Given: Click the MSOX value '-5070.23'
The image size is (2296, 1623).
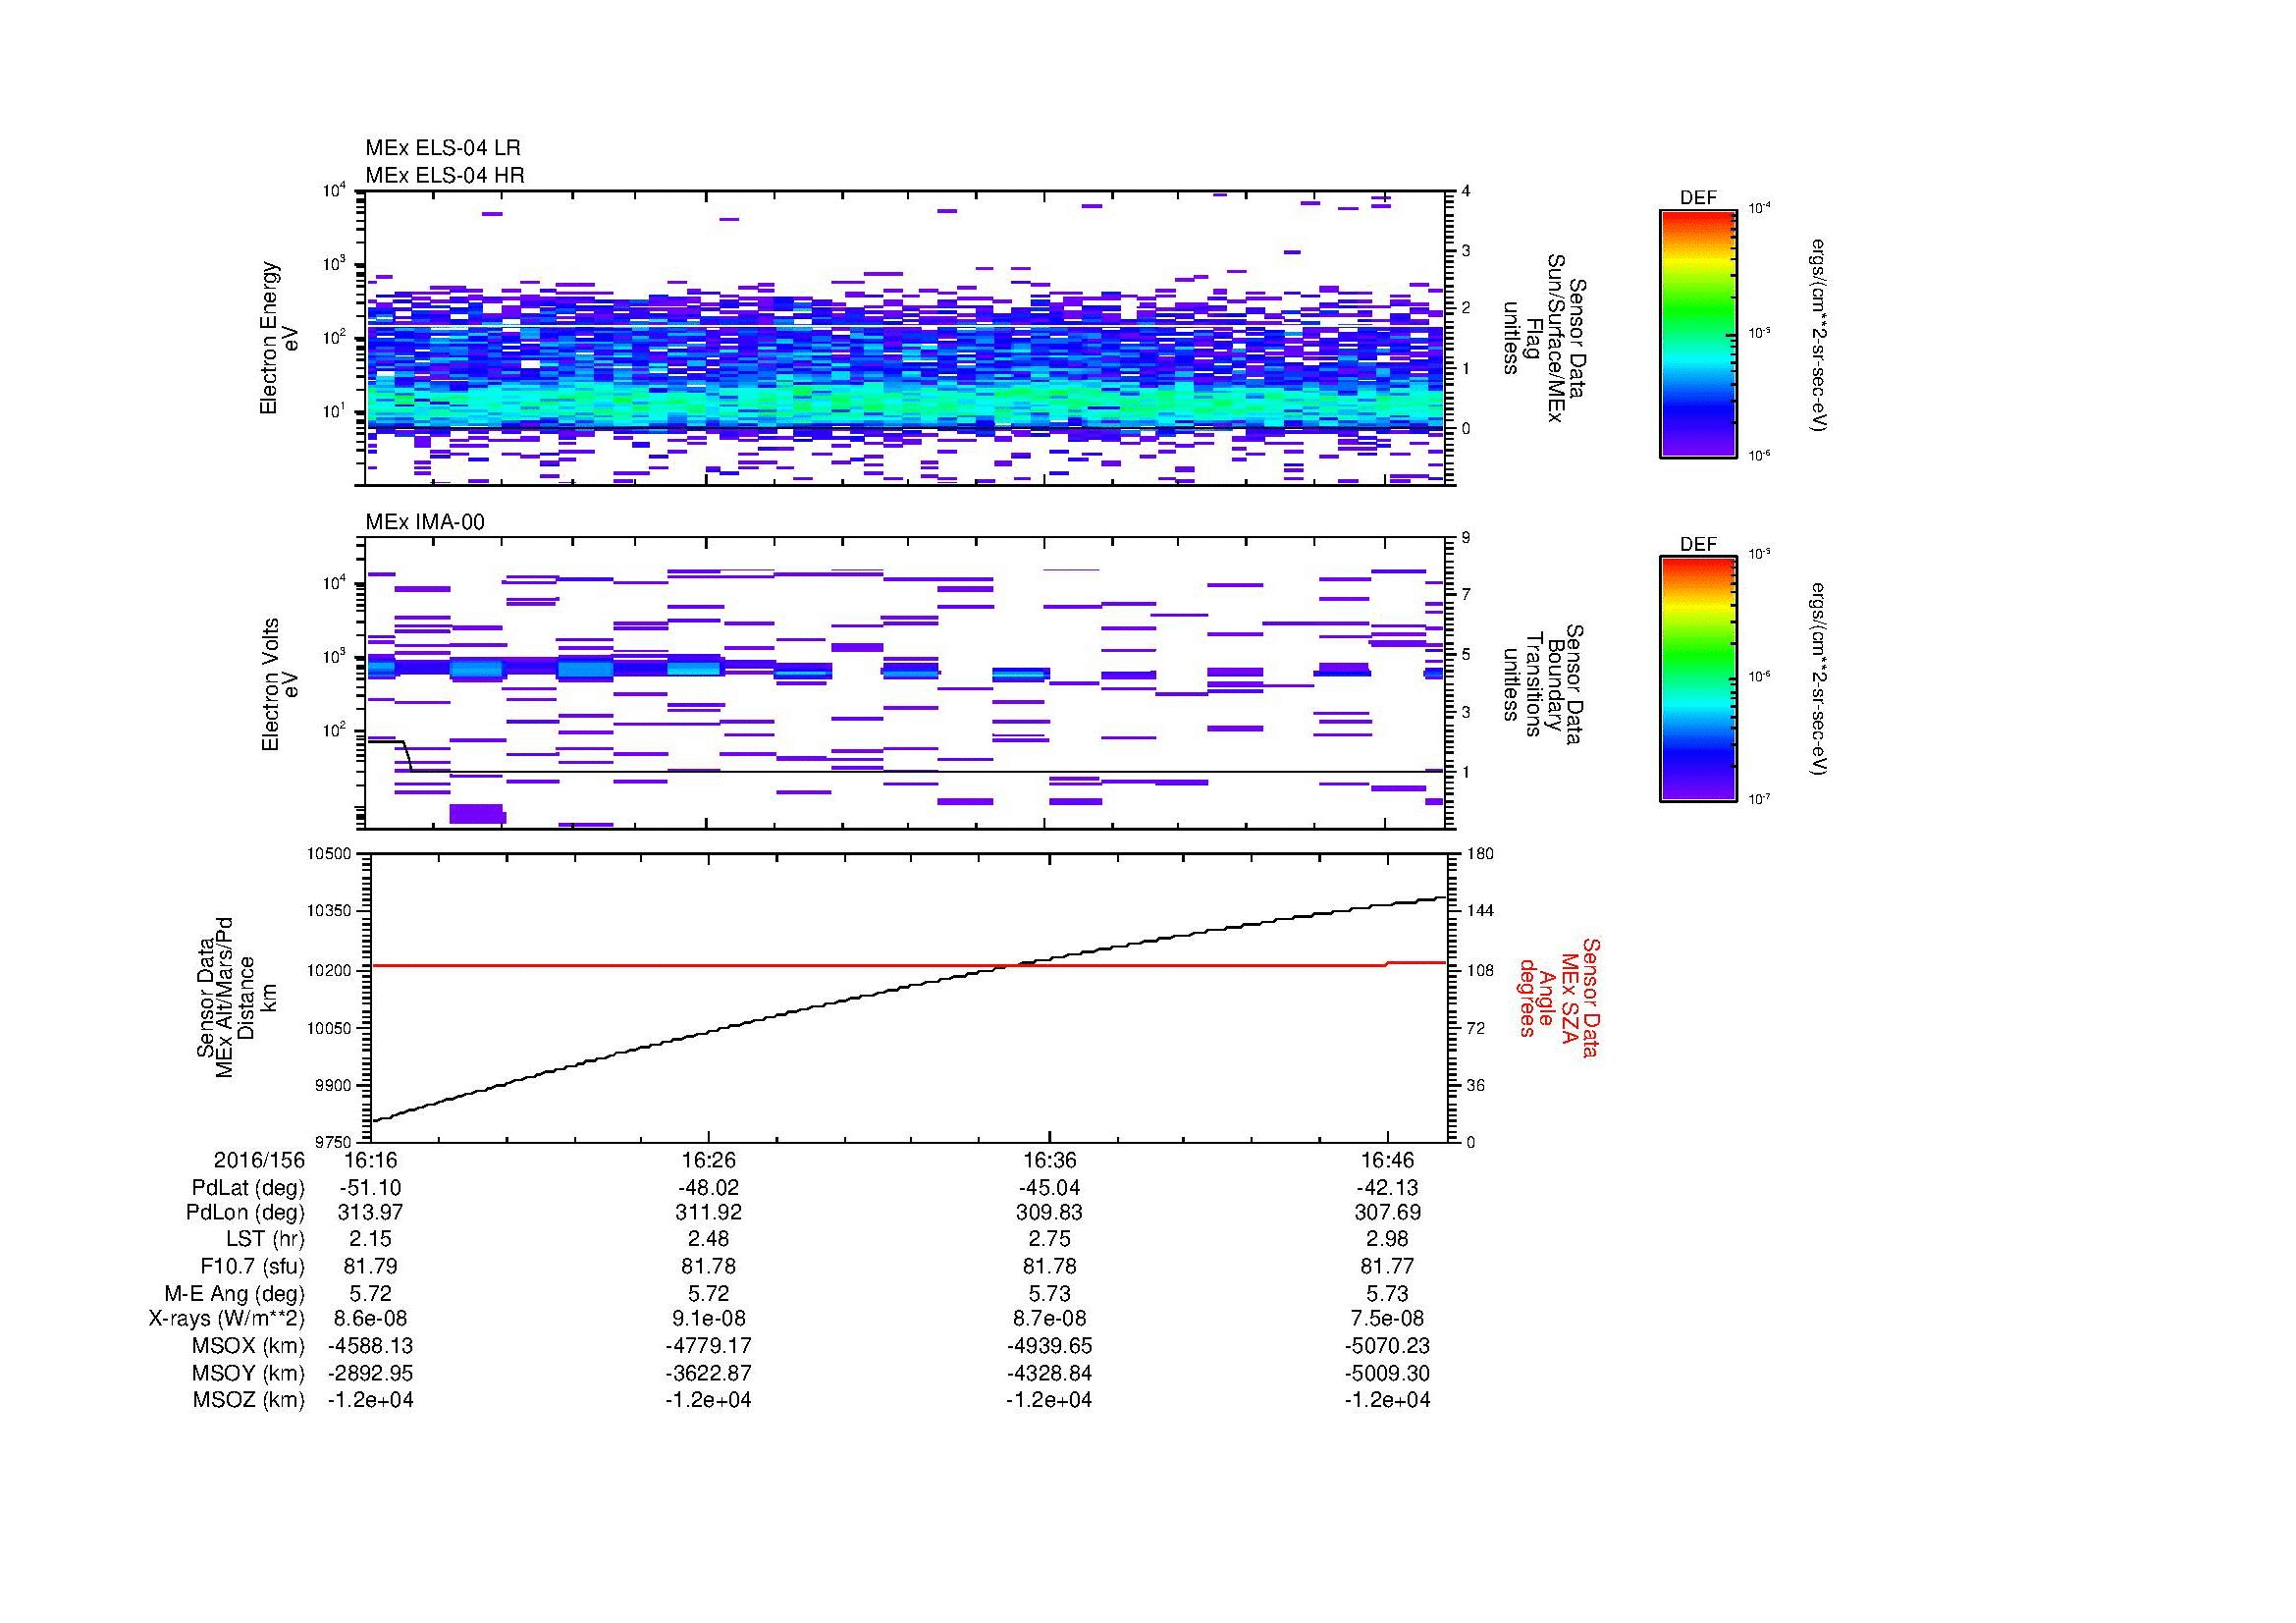Looking at the screenshot, I should click(x=1387, y=1346).
